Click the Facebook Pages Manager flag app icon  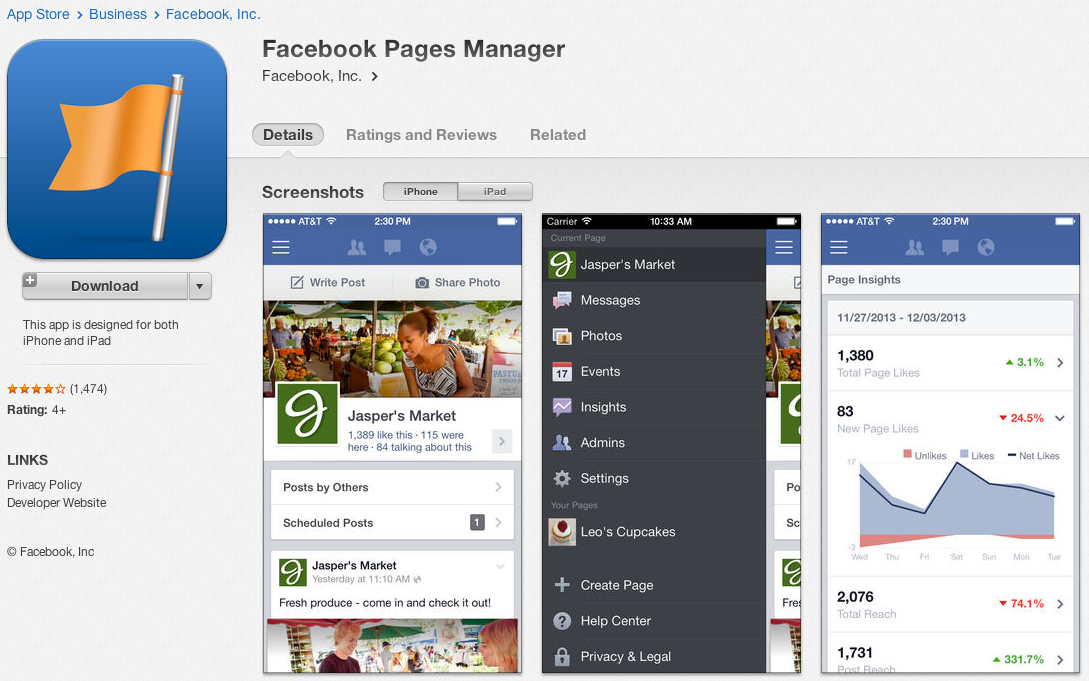point(117,149)
